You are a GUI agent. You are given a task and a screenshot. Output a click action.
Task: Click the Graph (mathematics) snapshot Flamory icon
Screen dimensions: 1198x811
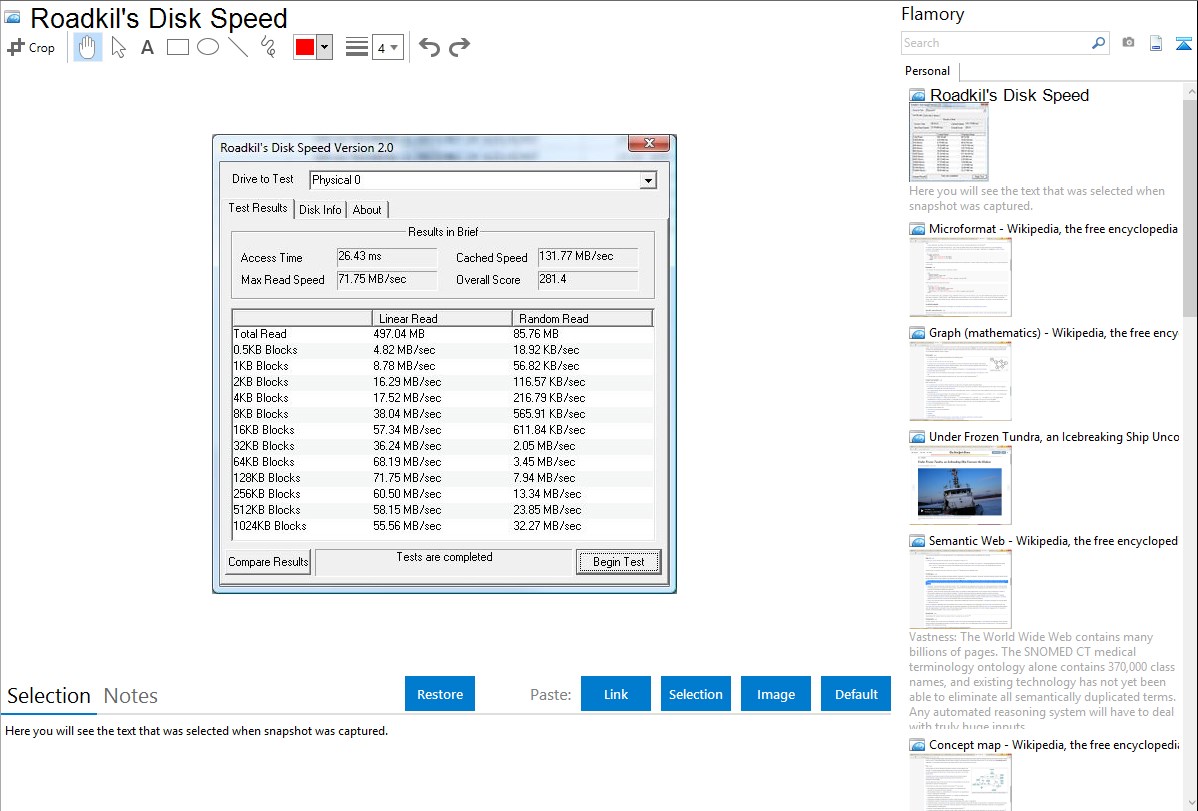tap(917, 333)
